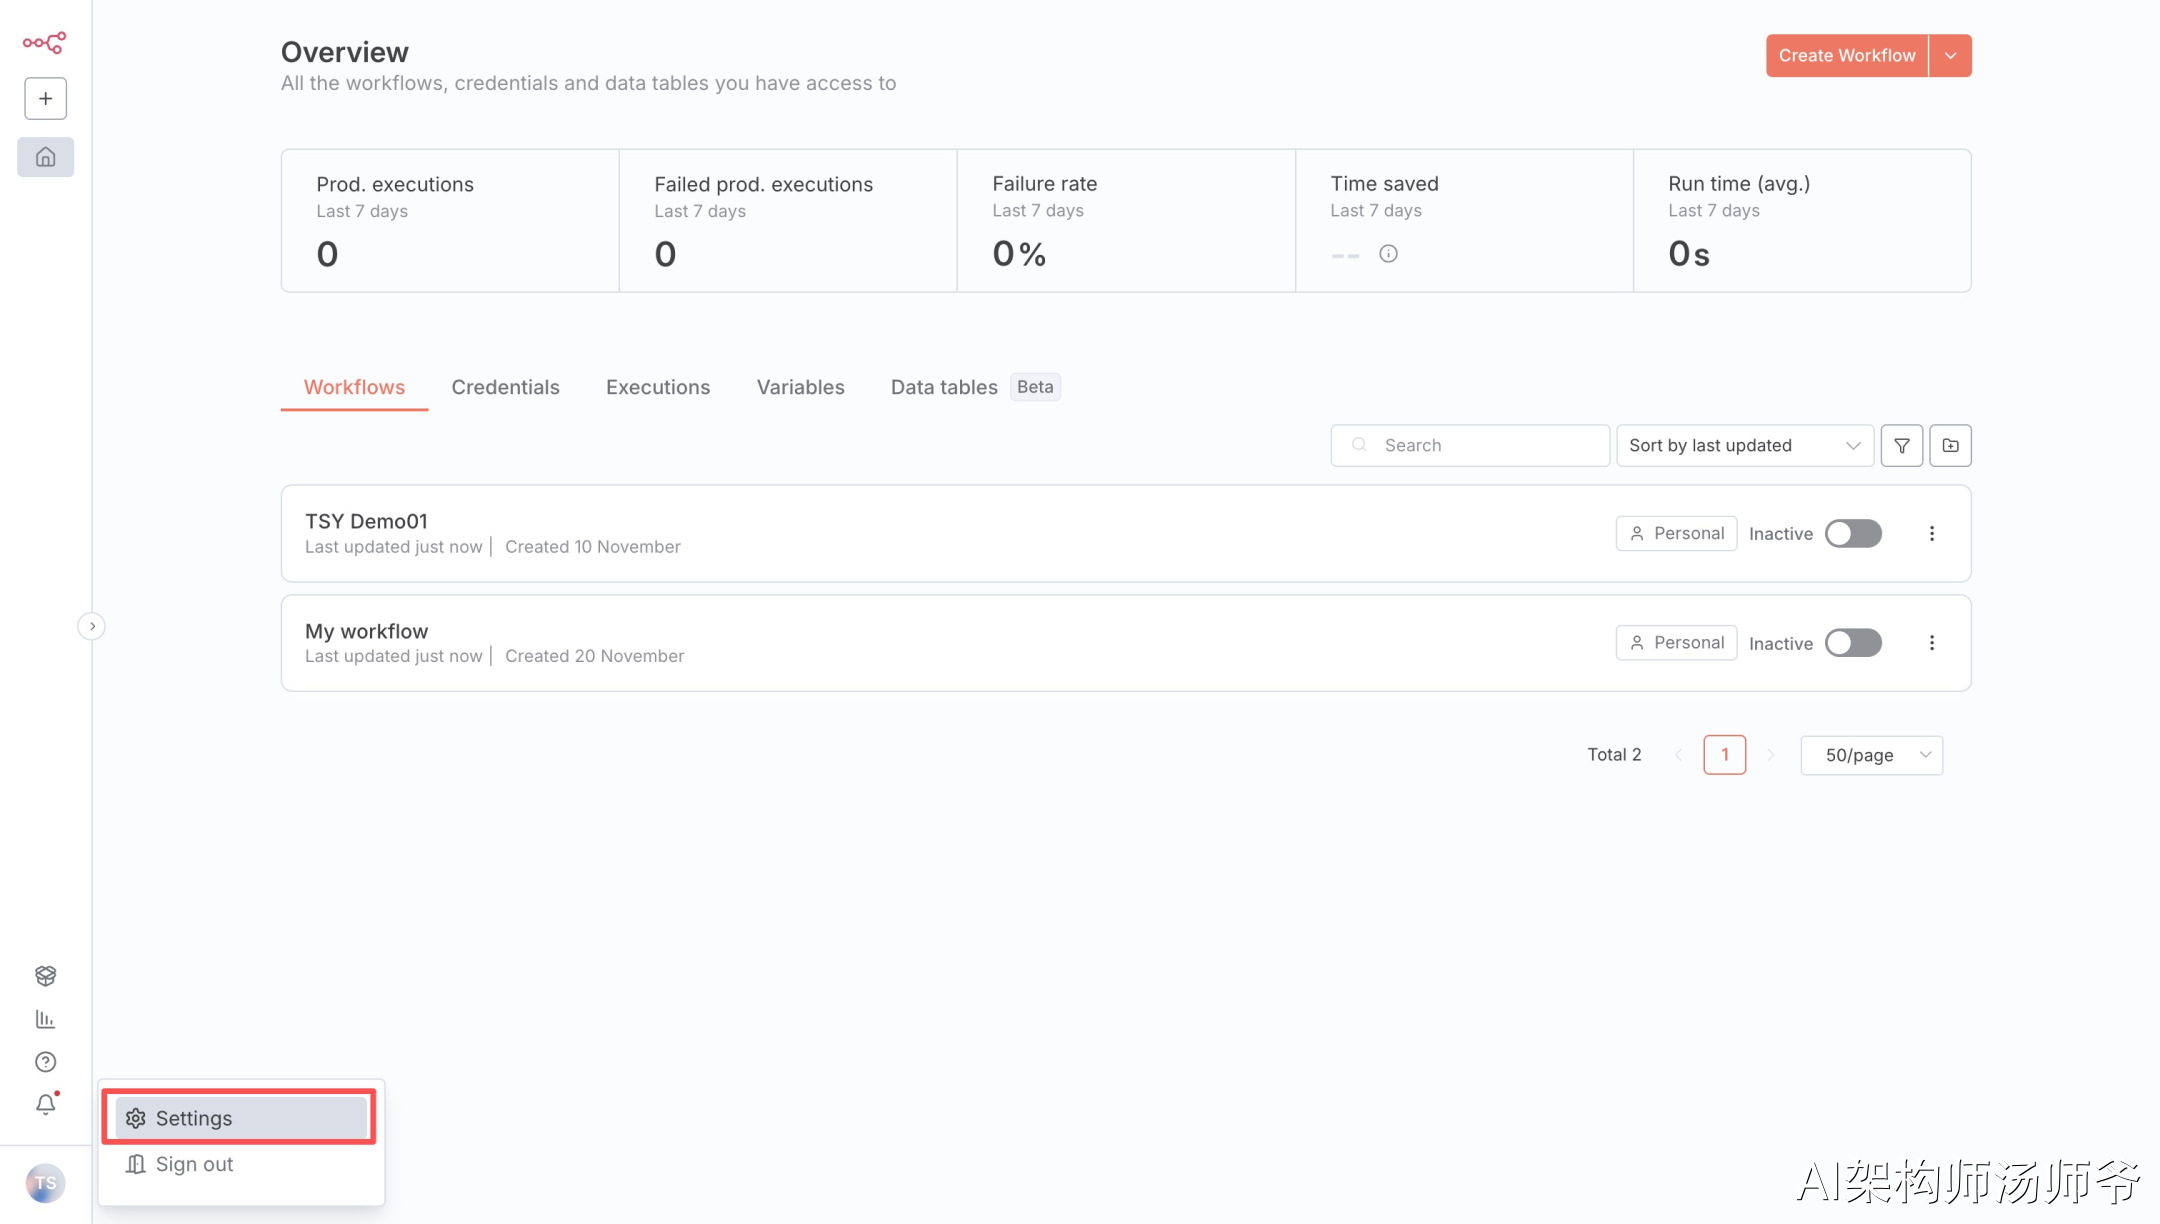The width and height of the screenshot is (2160, 1224).
Task: Open the help question mark icon
Action: pyautogui.click(x=45, y=1062)
